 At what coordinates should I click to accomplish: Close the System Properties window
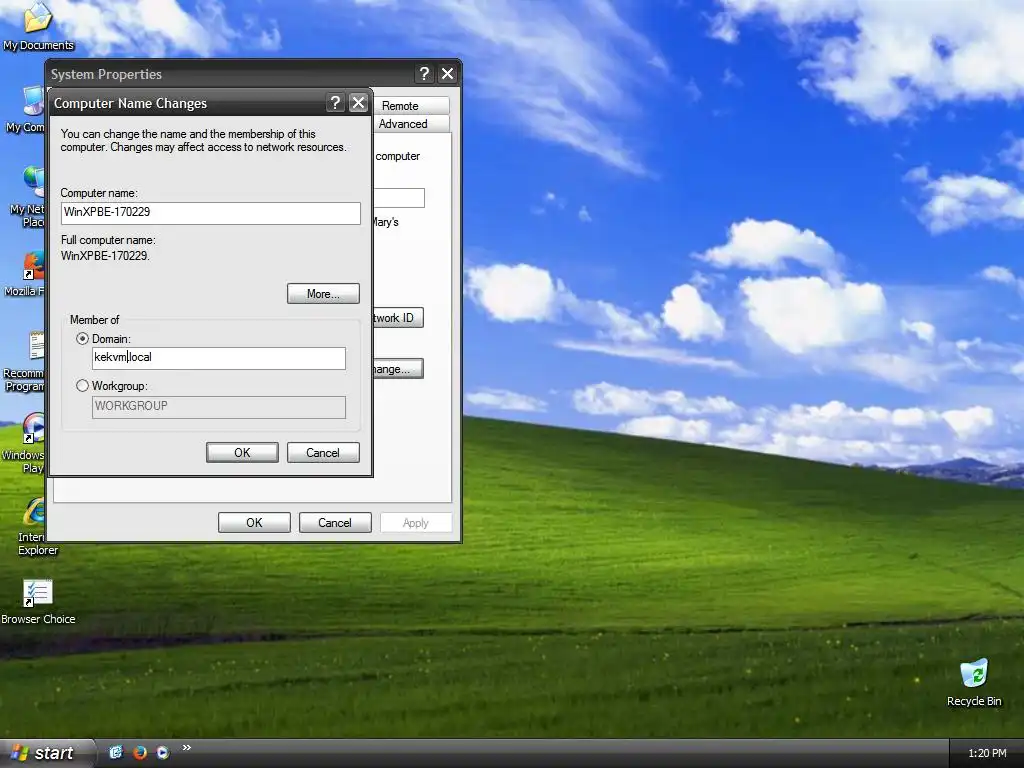[447, 74]
